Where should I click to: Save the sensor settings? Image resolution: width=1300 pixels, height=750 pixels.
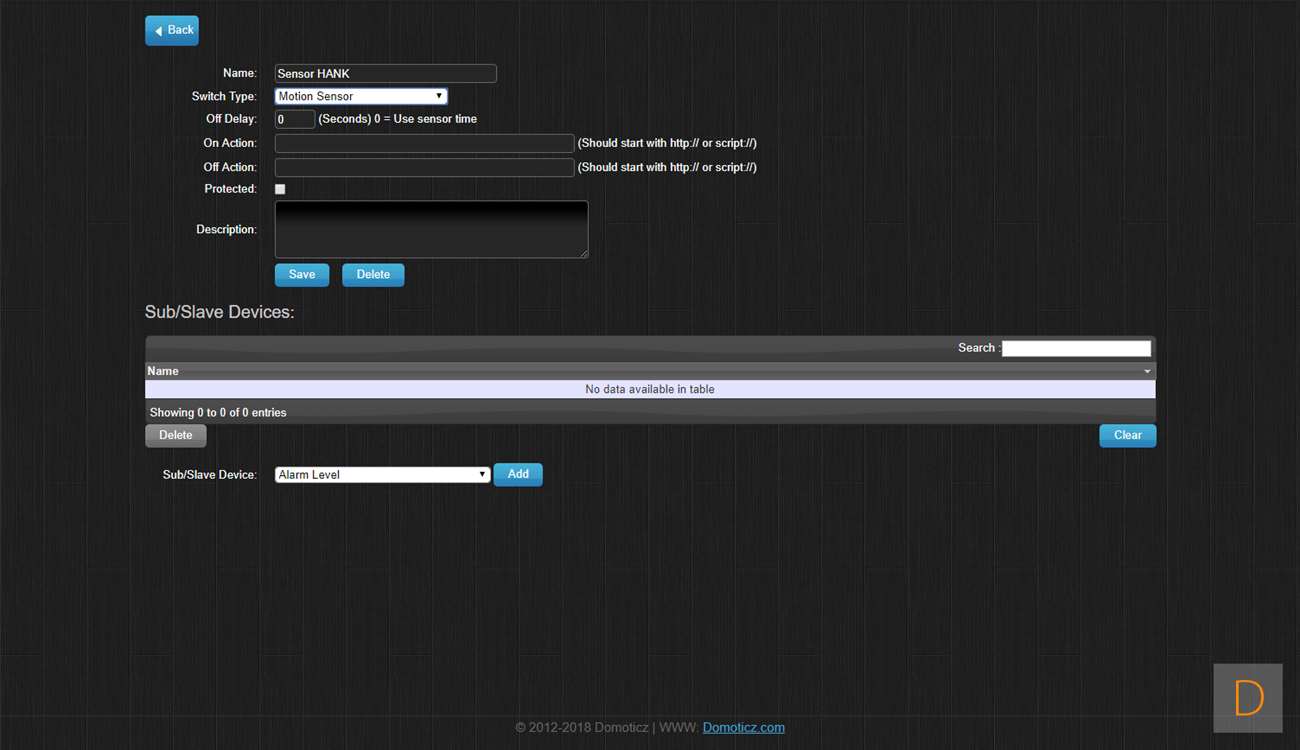click(302, 275)
